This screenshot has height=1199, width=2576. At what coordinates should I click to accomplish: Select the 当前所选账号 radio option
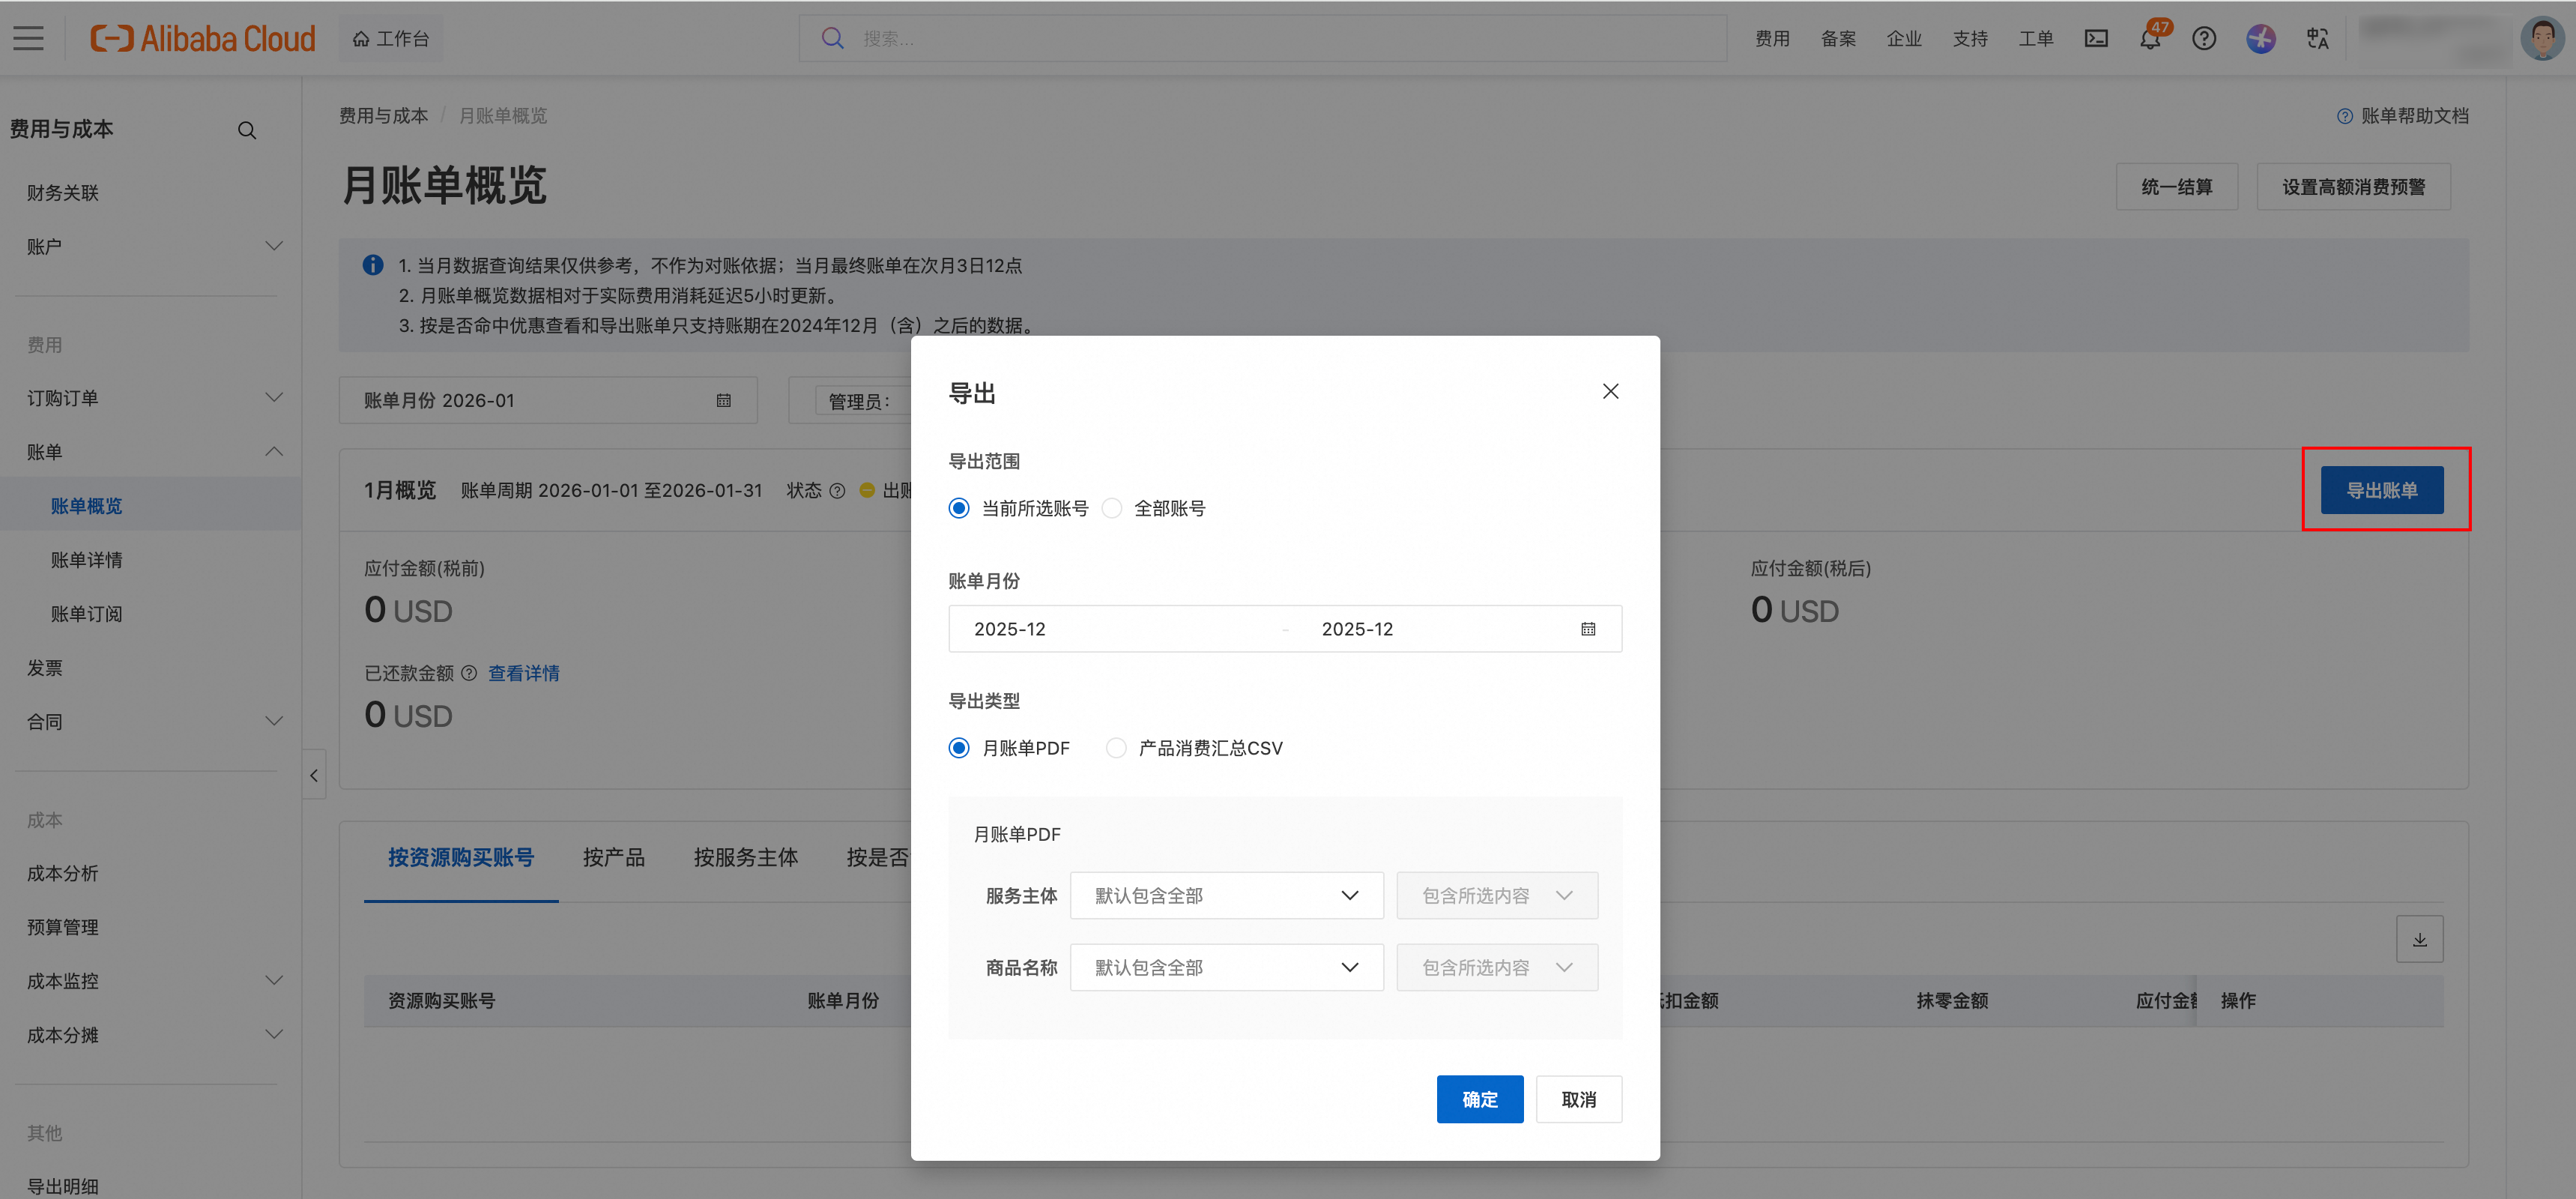click(959, 508)
